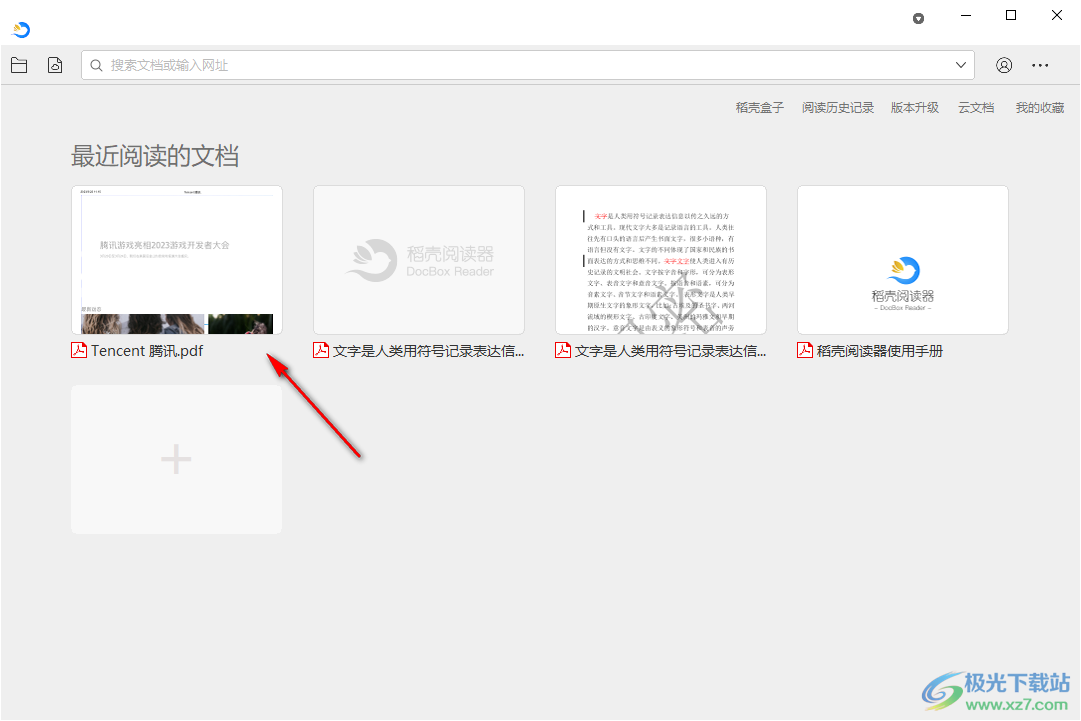The image size is (1081, 721).
Task: Maximize the reader window
Action: [1011, 15]
